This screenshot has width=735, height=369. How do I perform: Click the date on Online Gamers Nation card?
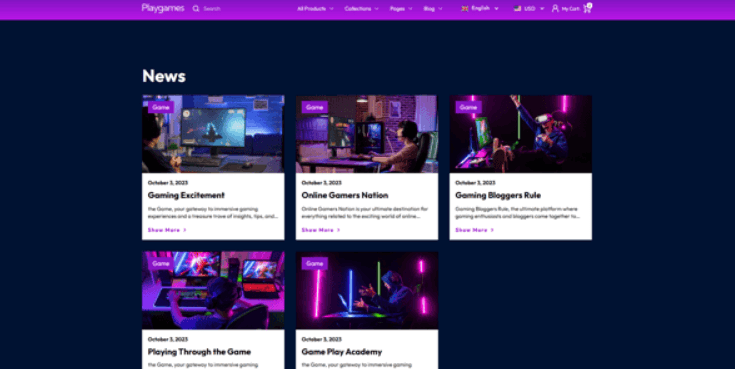click(322, 183)
